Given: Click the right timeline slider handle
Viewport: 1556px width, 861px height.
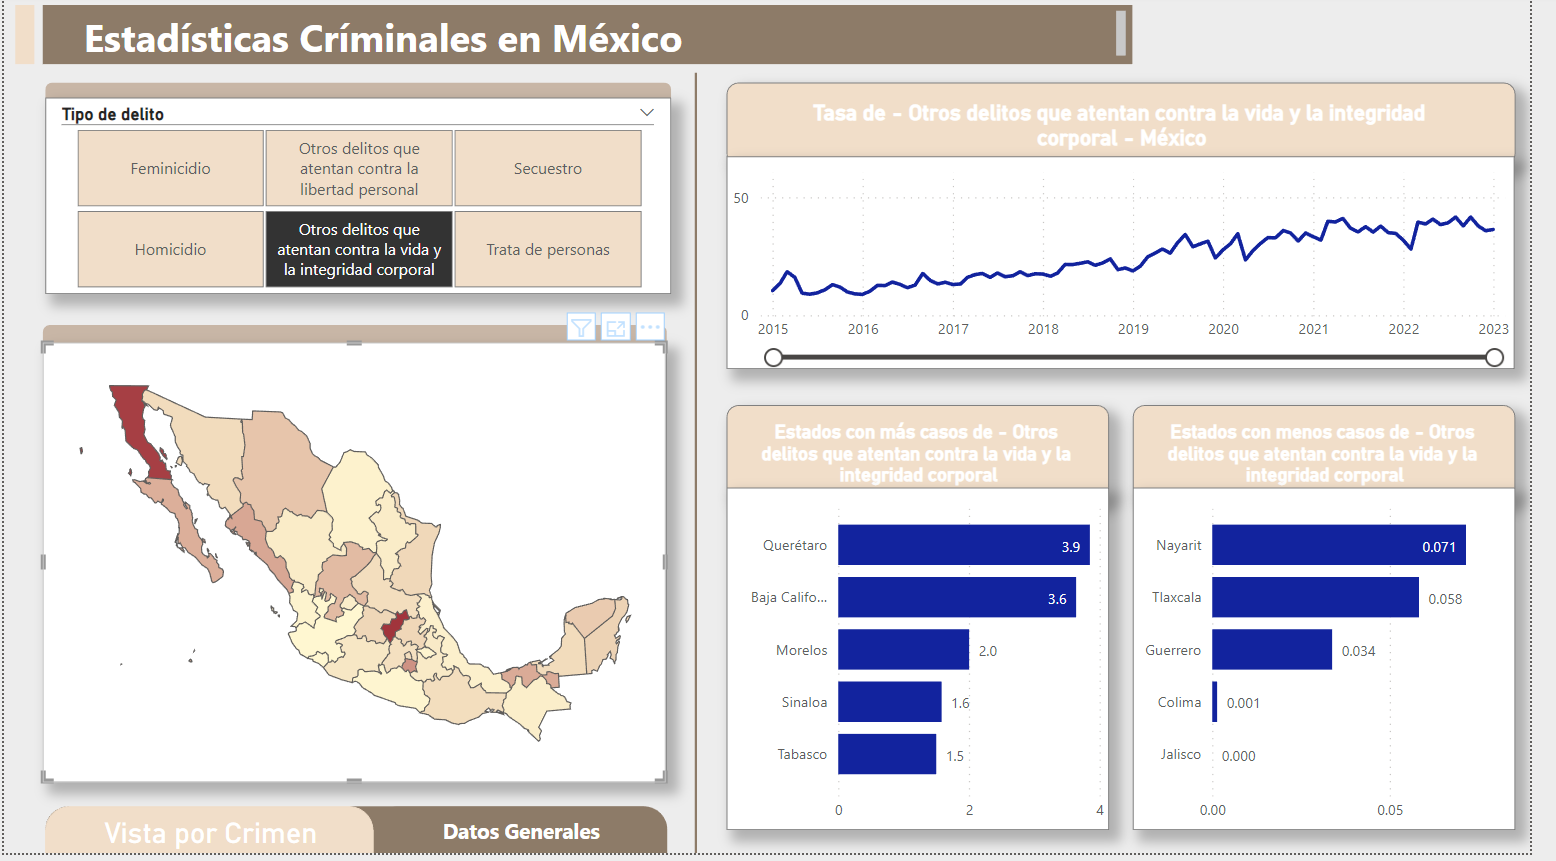Looking at the screenshot, I should pyautogui.click(x=1495, y=357).
